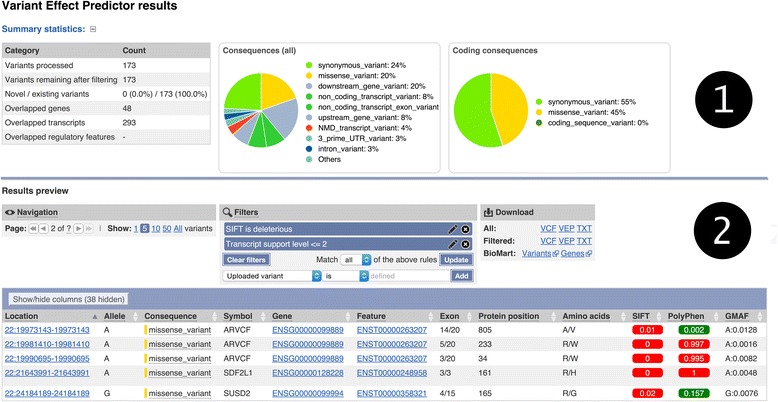Edit the 'SIFT is deleterious' filter
The width and height of the screenshot is (778, 402).
click(x=452, y=229)
